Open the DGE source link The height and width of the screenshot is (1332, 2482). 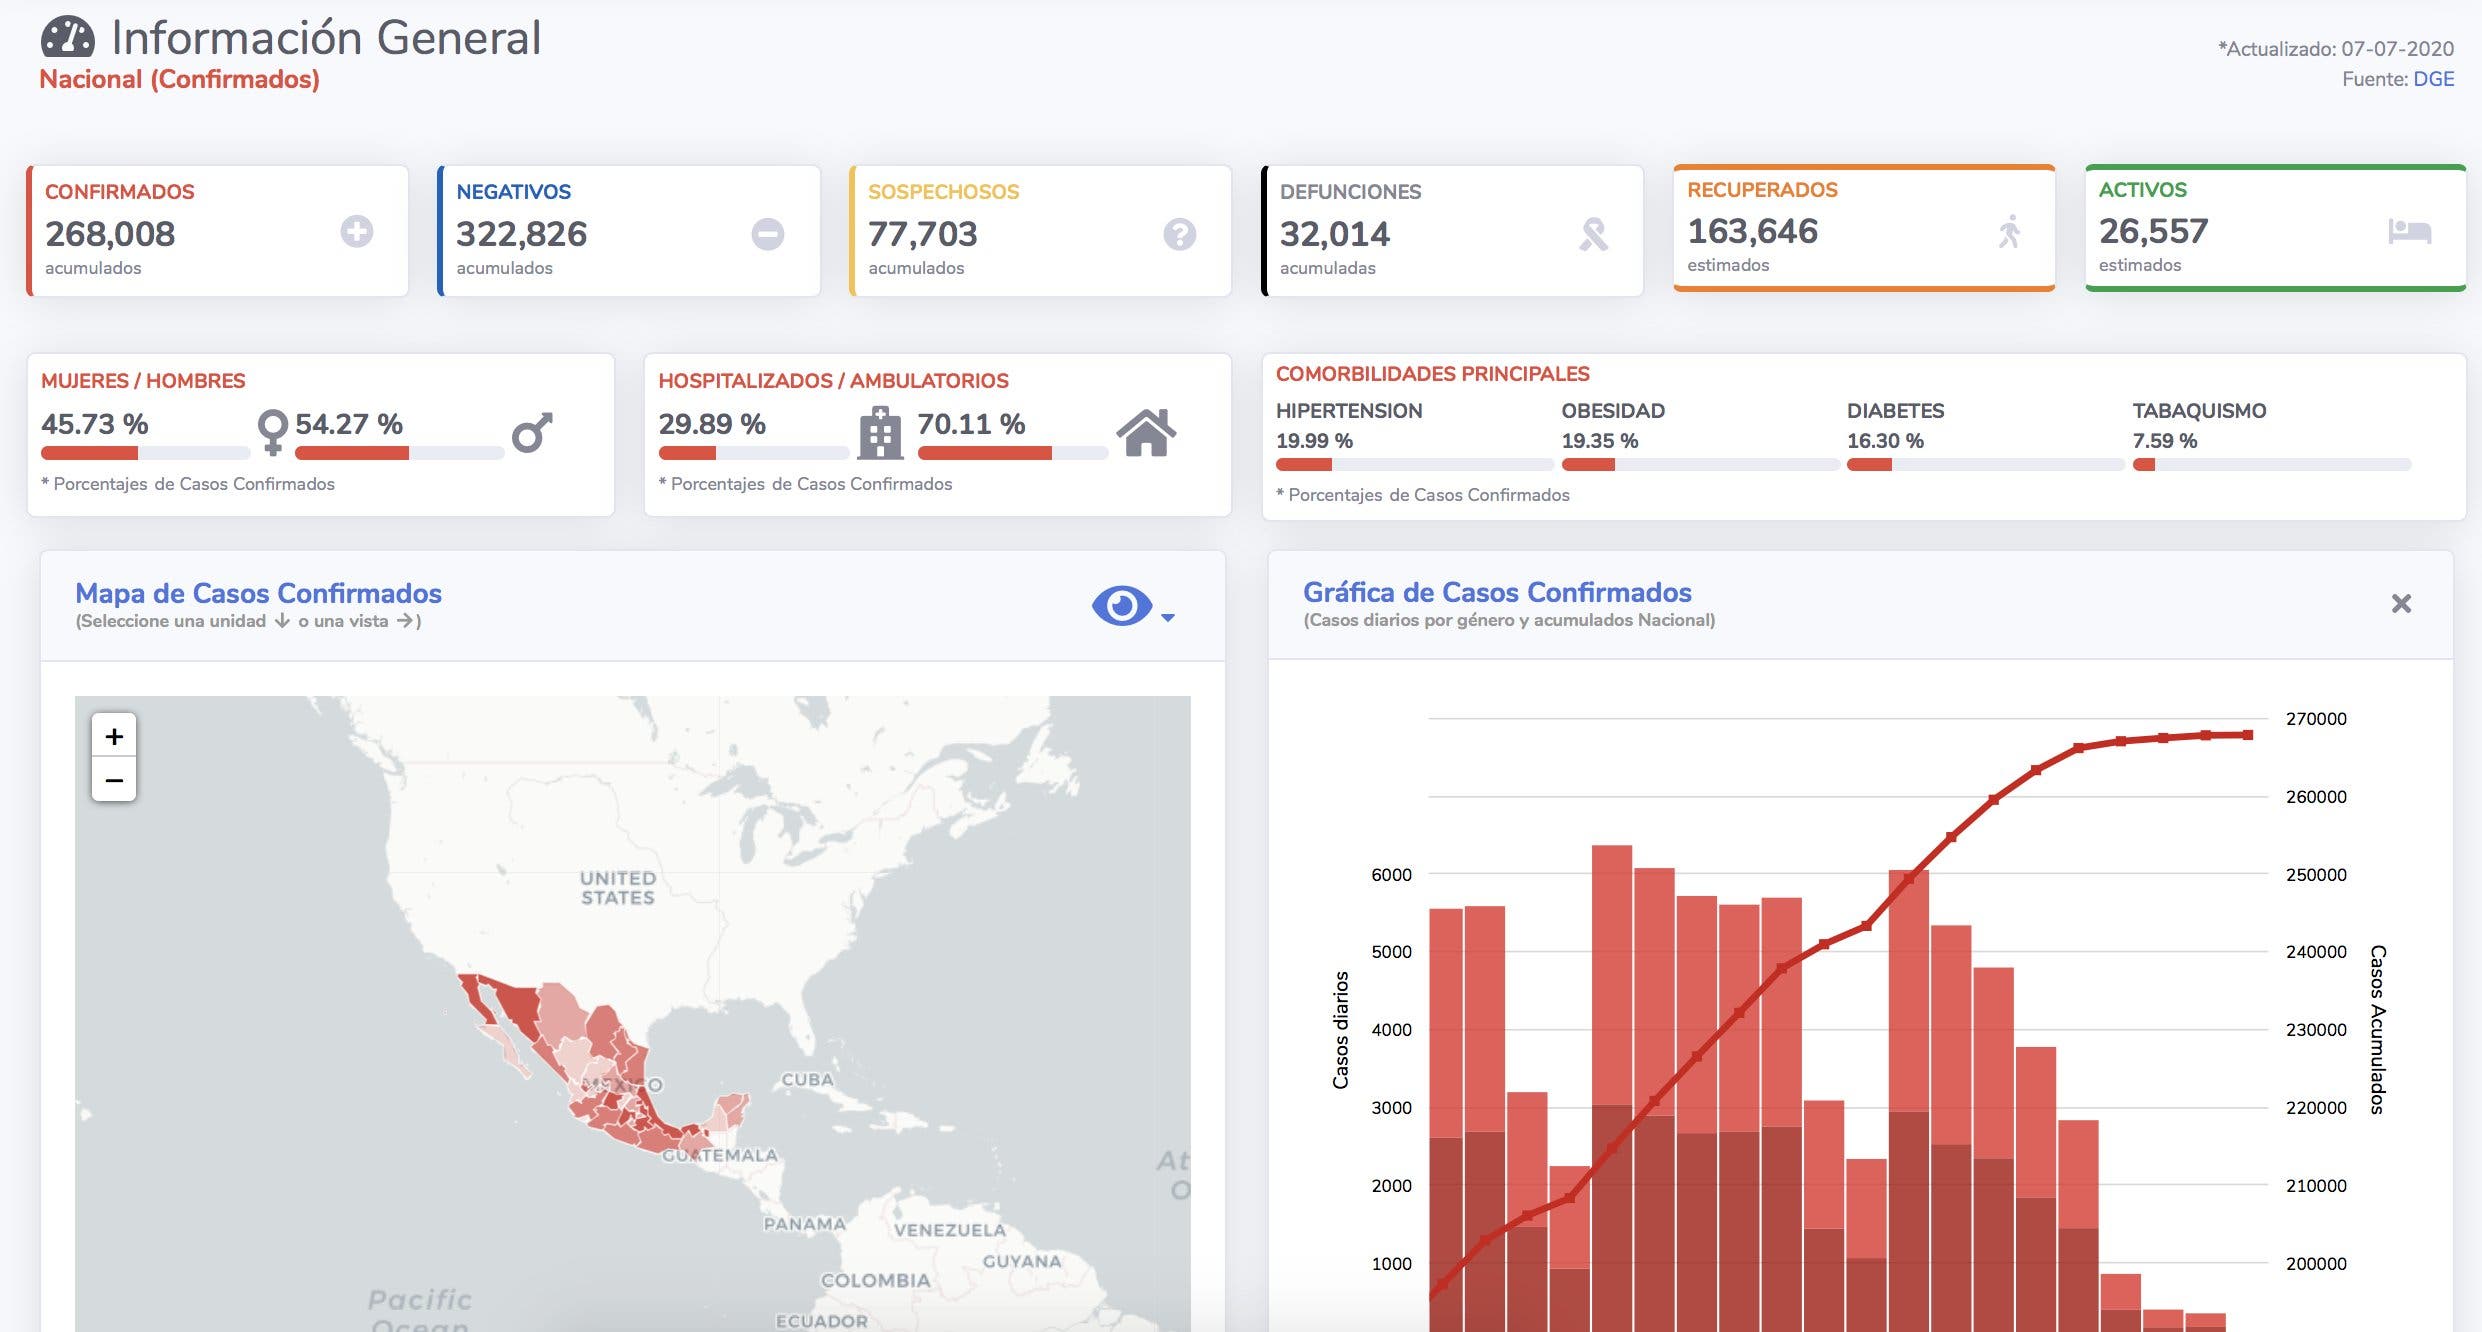pos(2433,79)
